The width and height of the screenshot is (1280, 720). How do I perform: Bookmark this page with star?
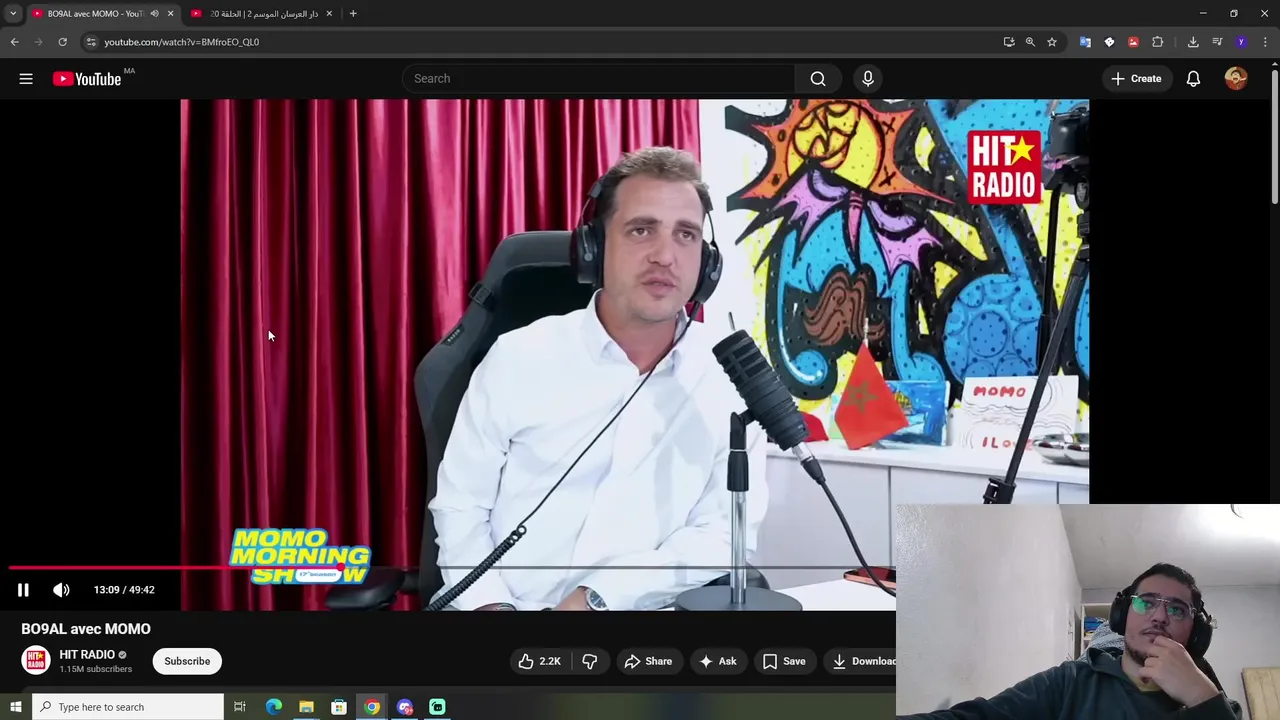(1052, 42)
